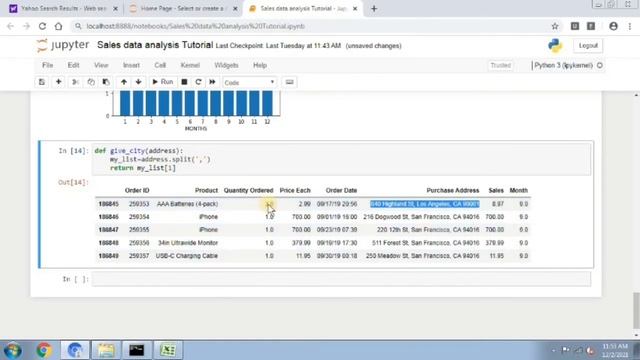Click the Logout button
Screen dimensions: 640x360
pos(588,46)
